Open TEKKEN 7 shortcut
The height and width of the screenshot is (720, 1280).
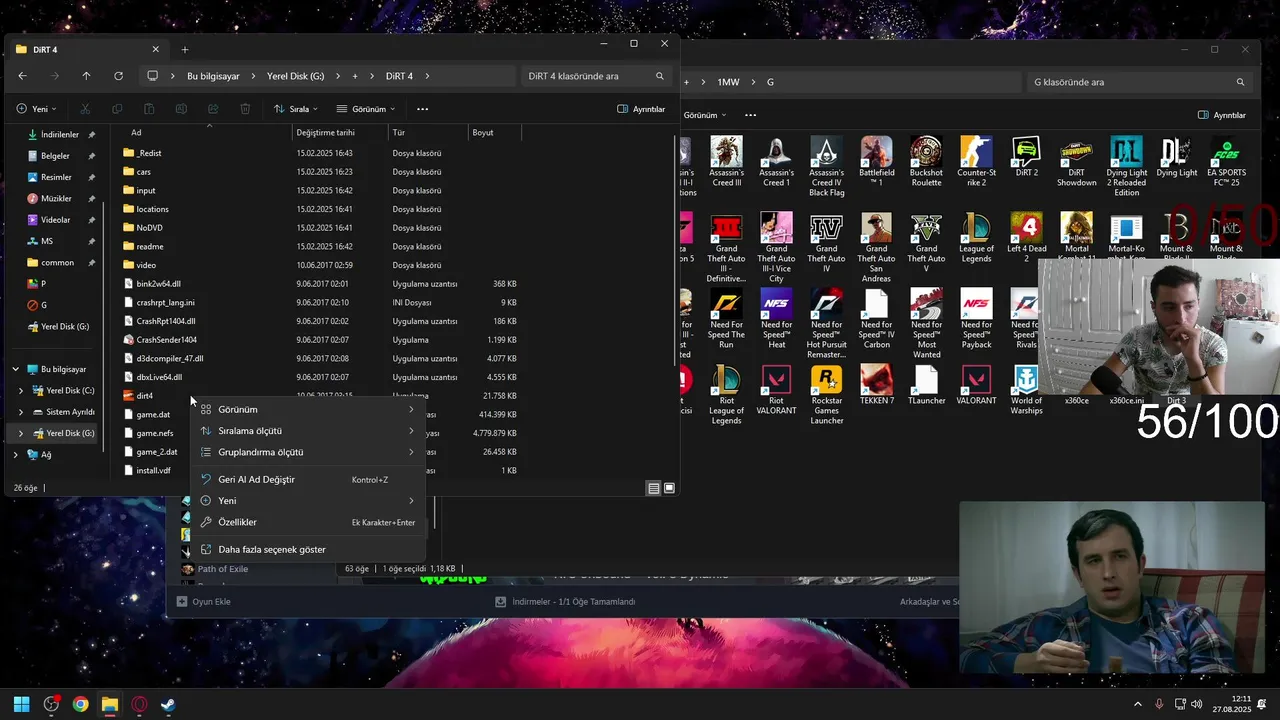876,385
